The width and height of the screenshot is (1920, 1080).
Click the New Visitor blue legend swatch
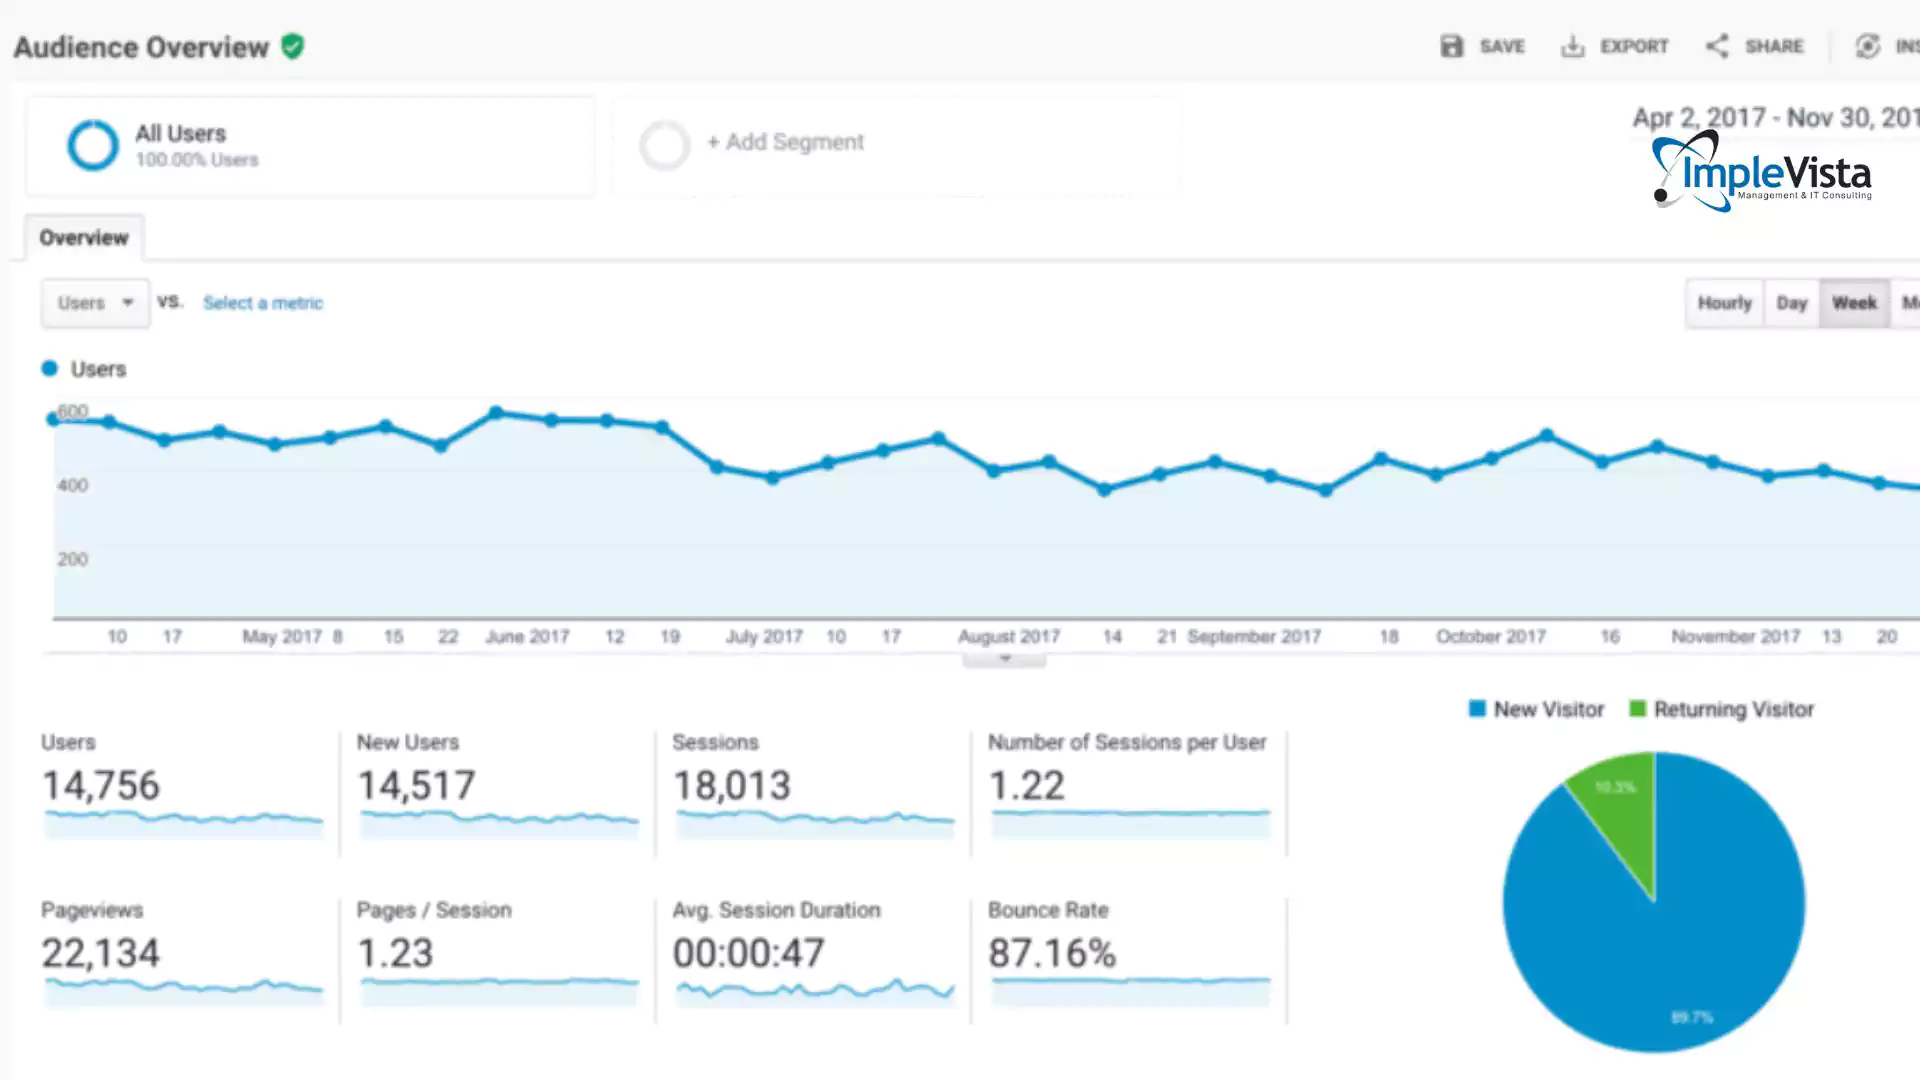tap(1477, 709)
